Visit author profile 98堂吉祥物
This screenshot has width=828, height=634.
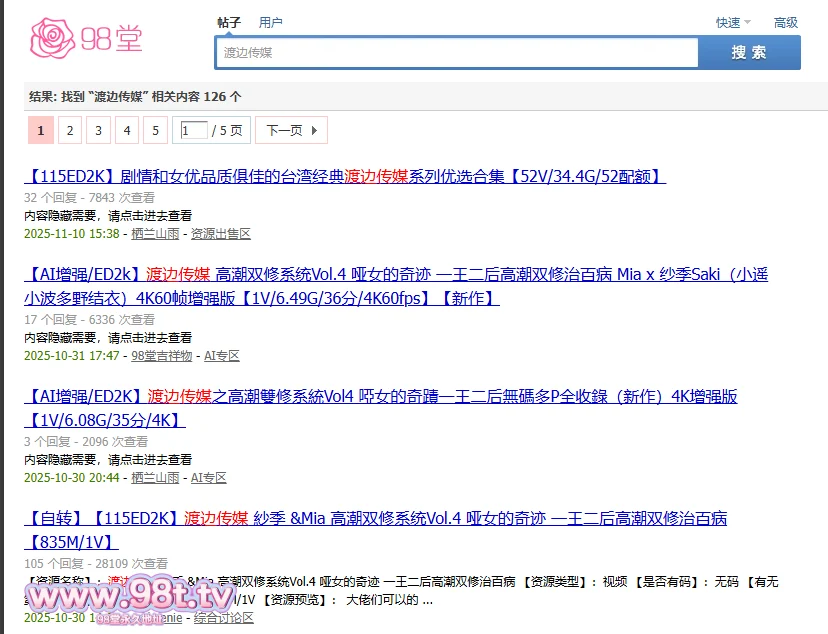[161, 355]
